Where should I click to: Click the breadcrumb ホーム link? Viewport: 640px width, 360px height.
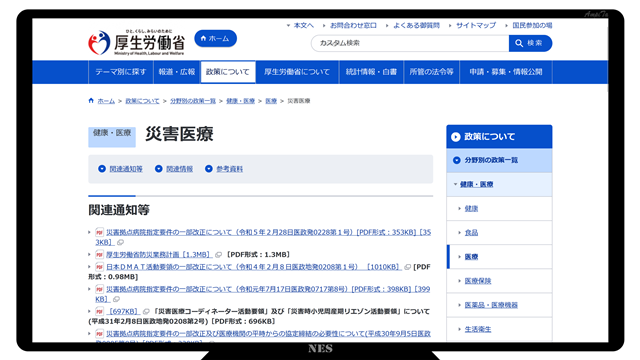click(106, 101)
